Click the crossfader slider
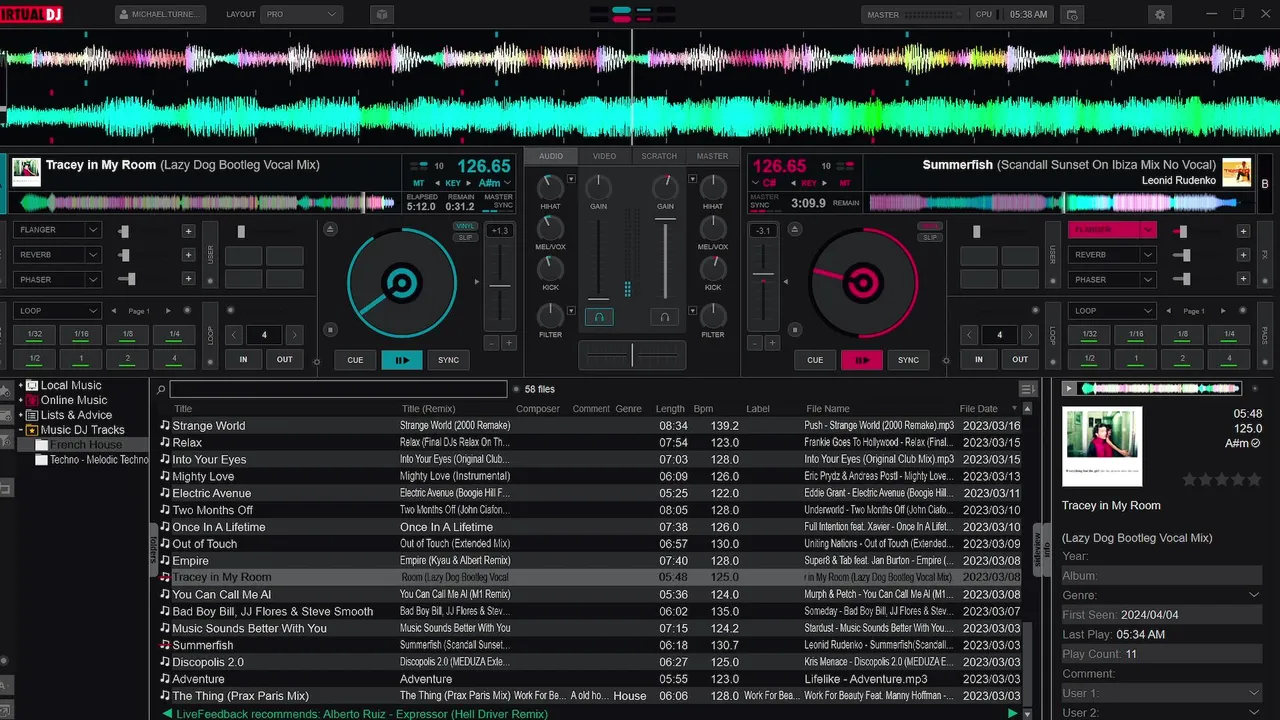 click(632, 354)
